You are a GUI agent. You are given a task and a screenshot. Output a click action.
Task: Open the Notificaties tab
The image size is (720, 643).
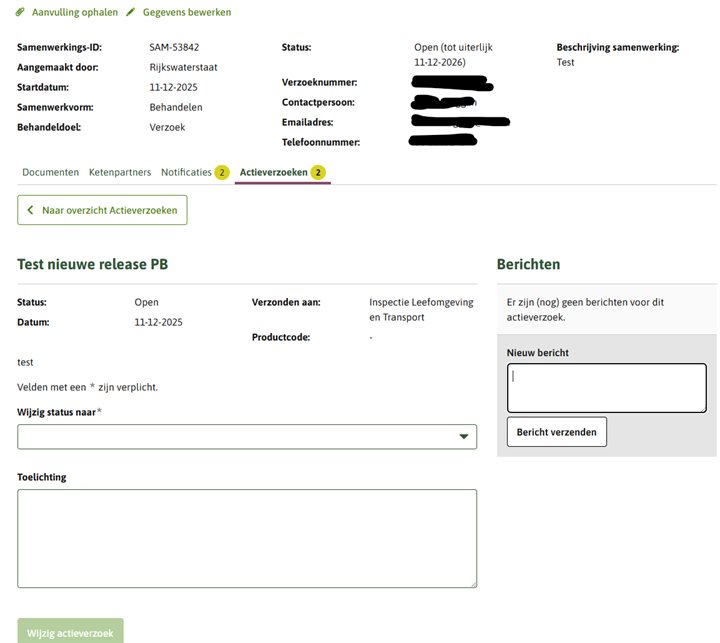pyautogui.click(x=195, y=172)
